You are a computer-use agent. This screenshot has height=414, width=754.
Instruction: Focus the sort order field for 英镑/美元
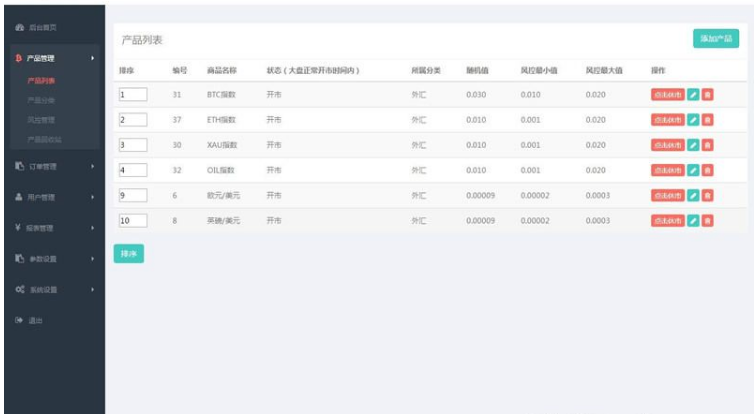133,220
